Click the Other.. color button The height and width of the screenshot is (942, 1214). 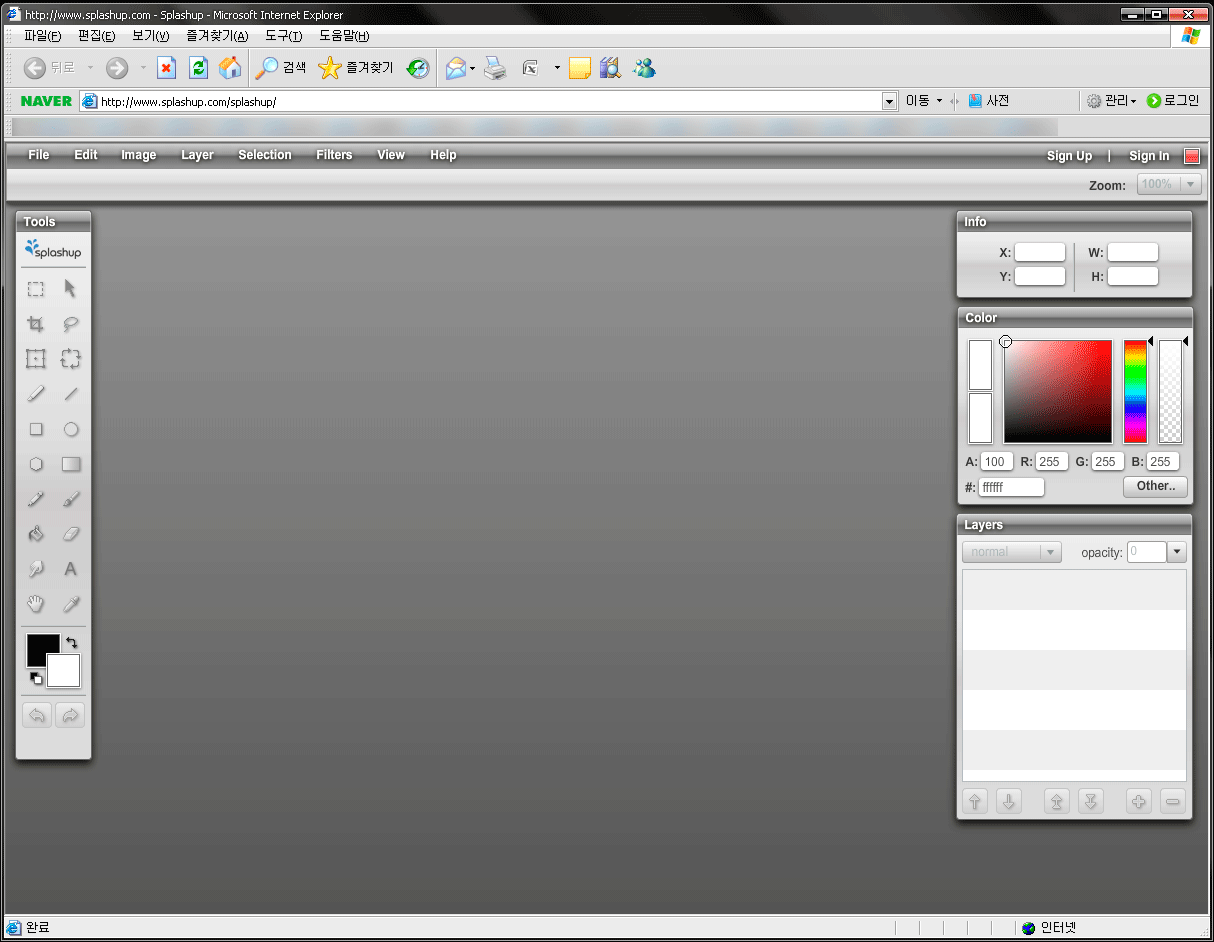click(x=1155, y=486)
